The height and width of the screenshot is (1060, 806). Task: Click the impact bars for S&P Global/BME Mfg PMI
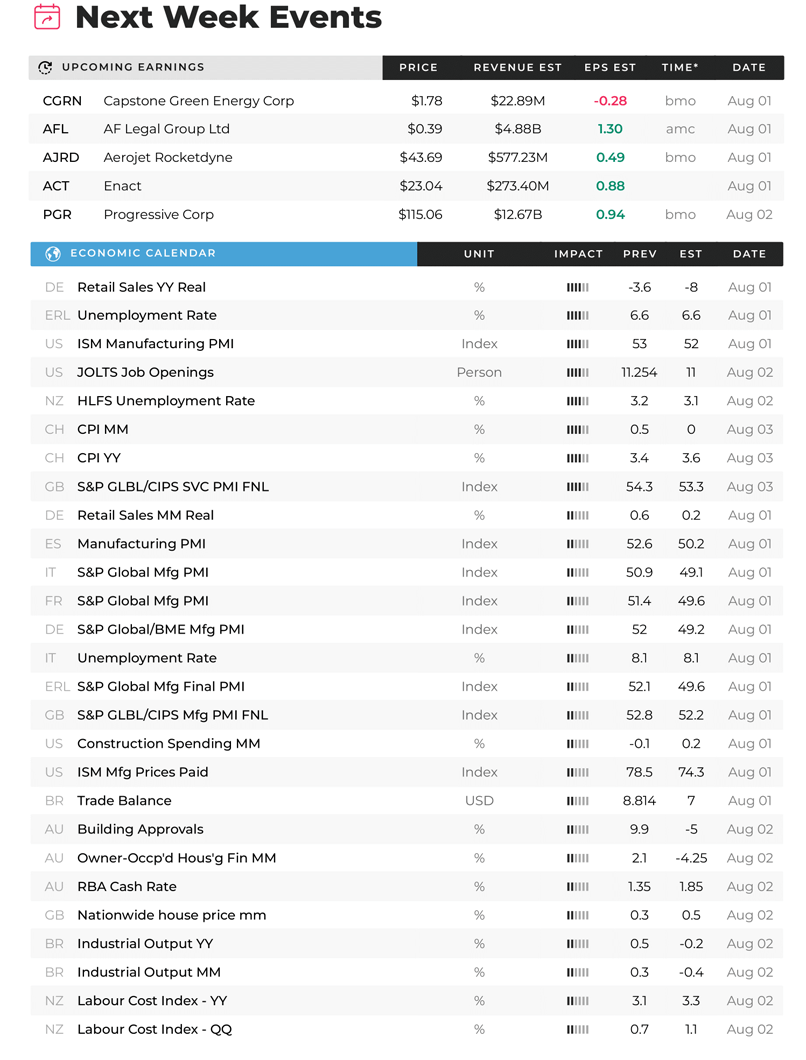tap(577, 629)
